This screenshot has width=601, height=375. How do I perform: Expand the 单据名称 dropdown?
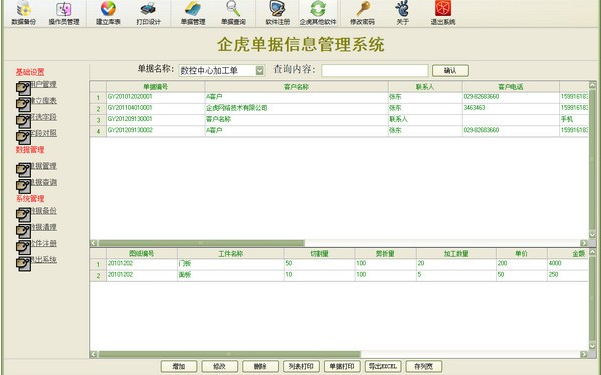259,70
